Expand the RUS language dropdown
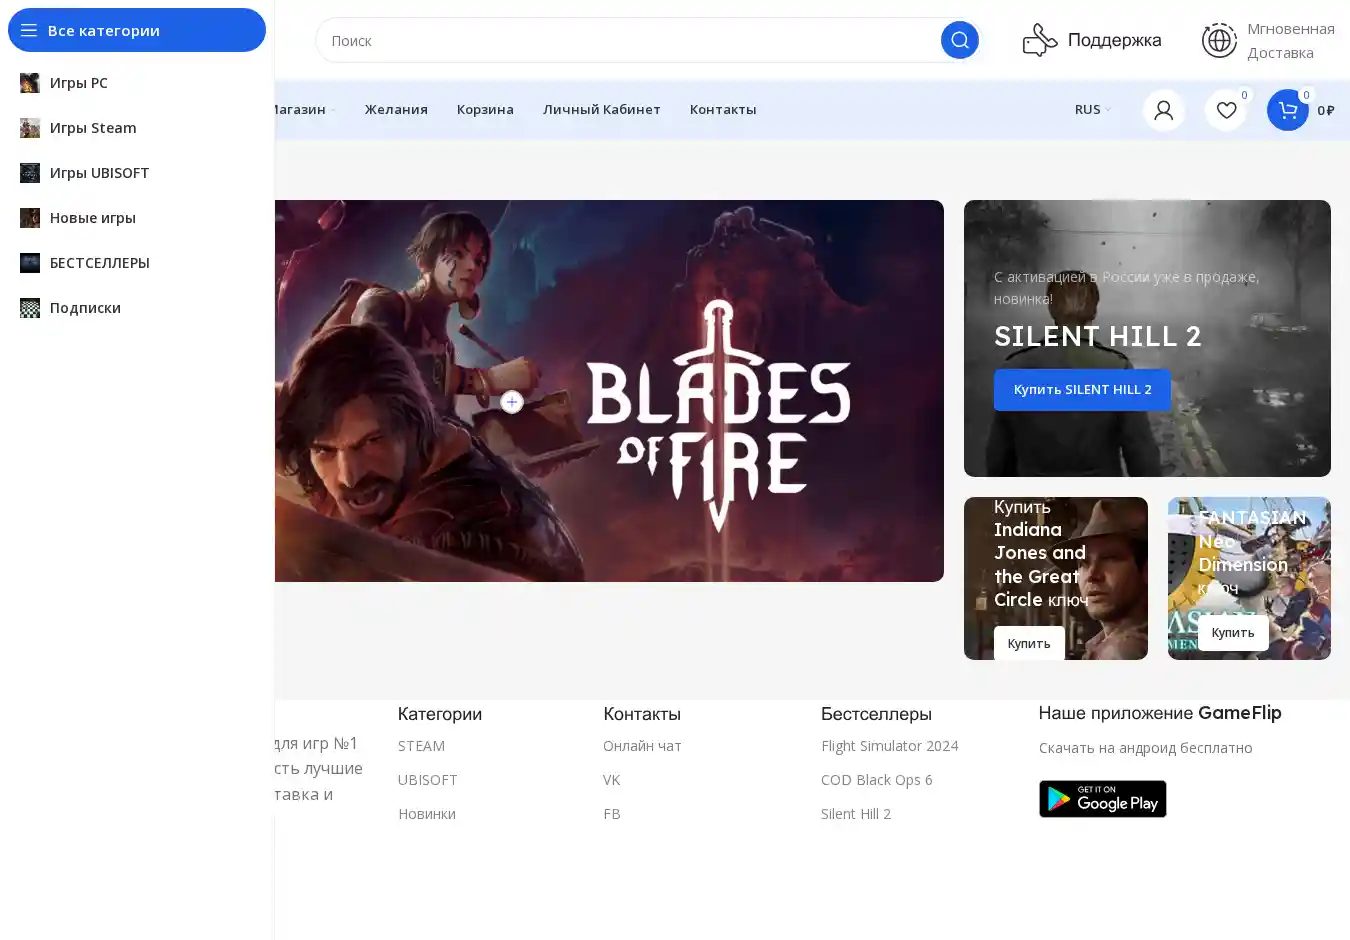The width and height of the screenshot is (1350, 940). [1092, 110]
